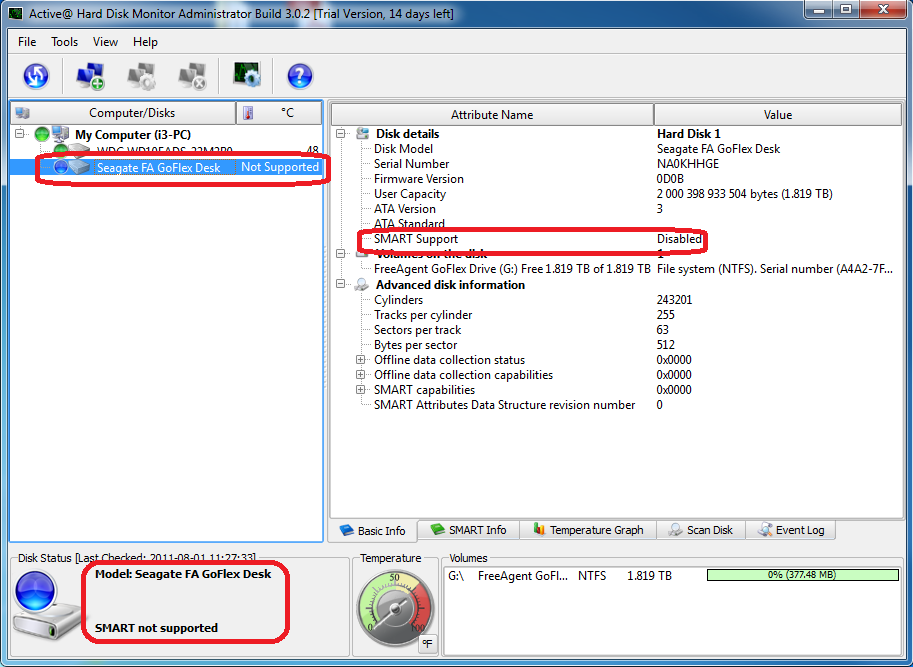The image size is (913, 667).
Task: Click the large disk status icon
Action: [x=47, y=604]
